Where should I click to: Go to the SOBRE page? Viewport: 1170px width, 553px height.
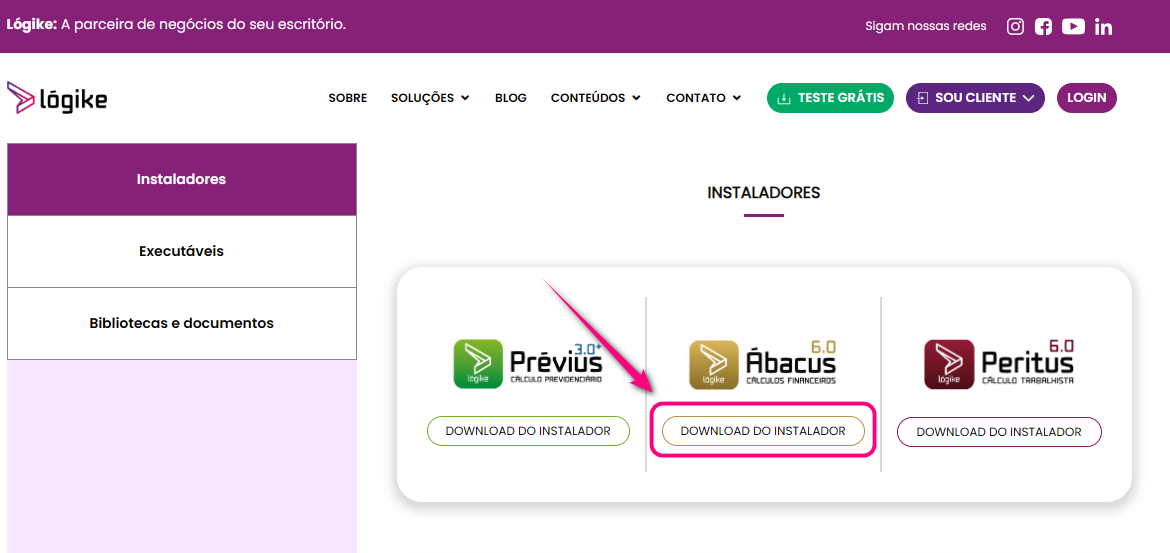click(348, 98)
